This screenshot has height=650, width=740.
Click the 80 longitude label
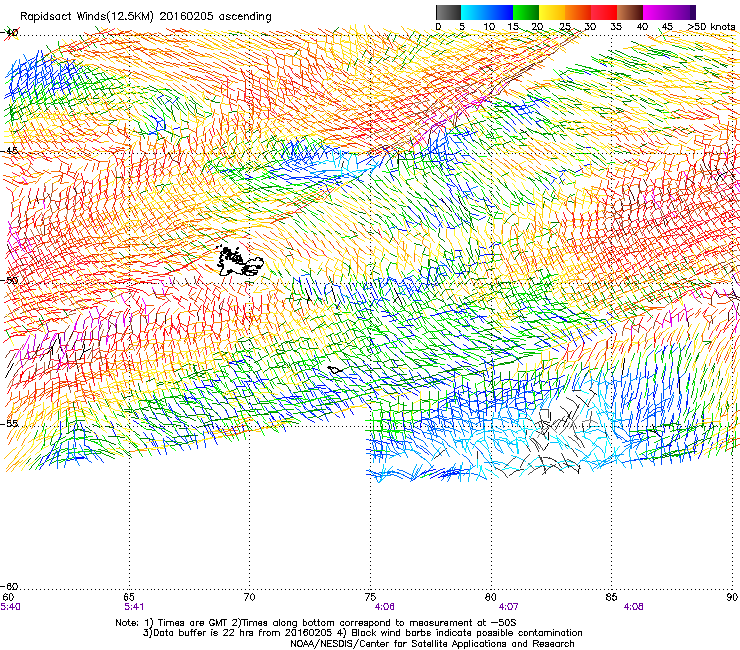coord(491,597)
